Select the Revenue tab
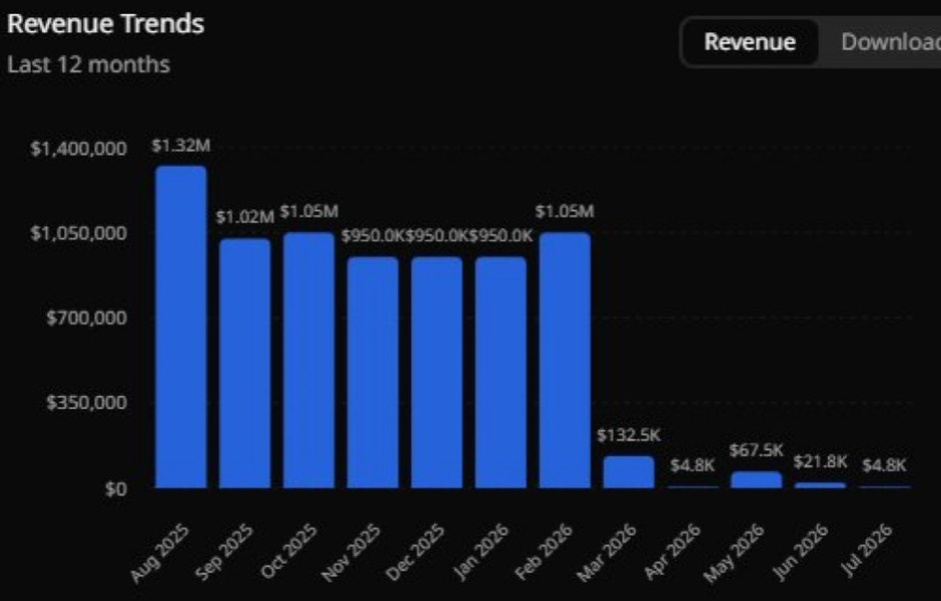Image resolution: width=941 pixels, height=601 pixels. tap(750, 42)
